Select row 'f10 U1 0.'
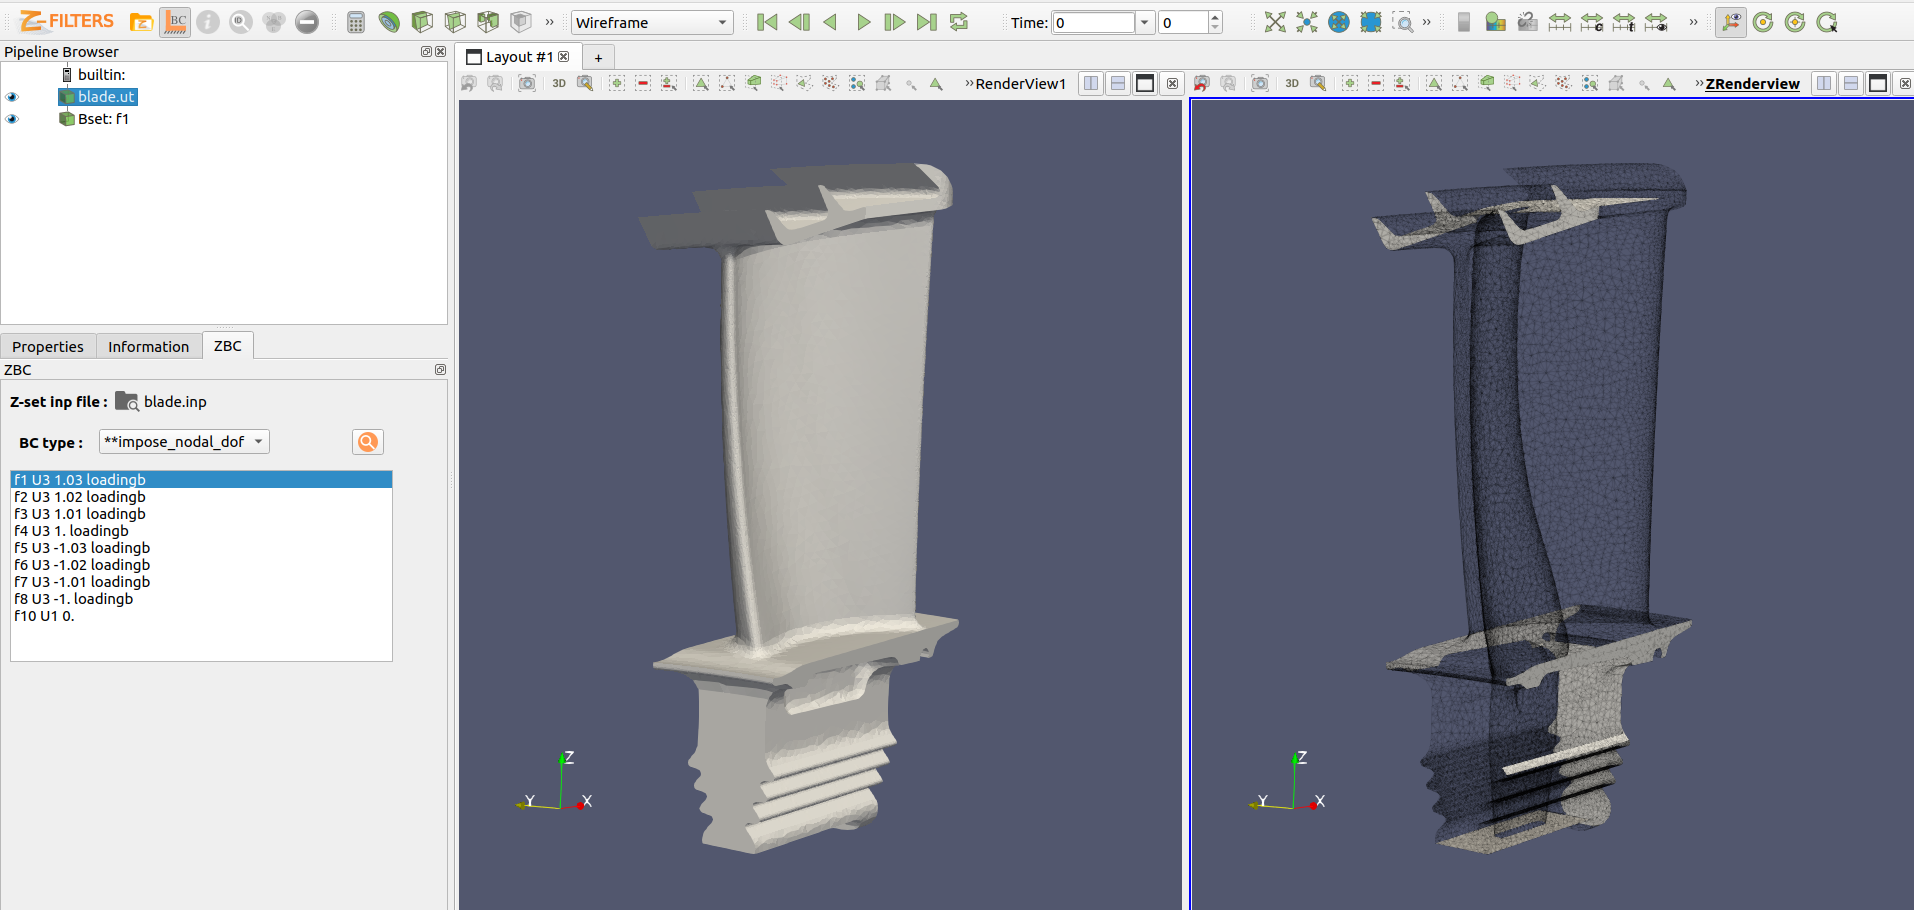Viewport: 1914px width, 910px height. click(x=201, y=616)
